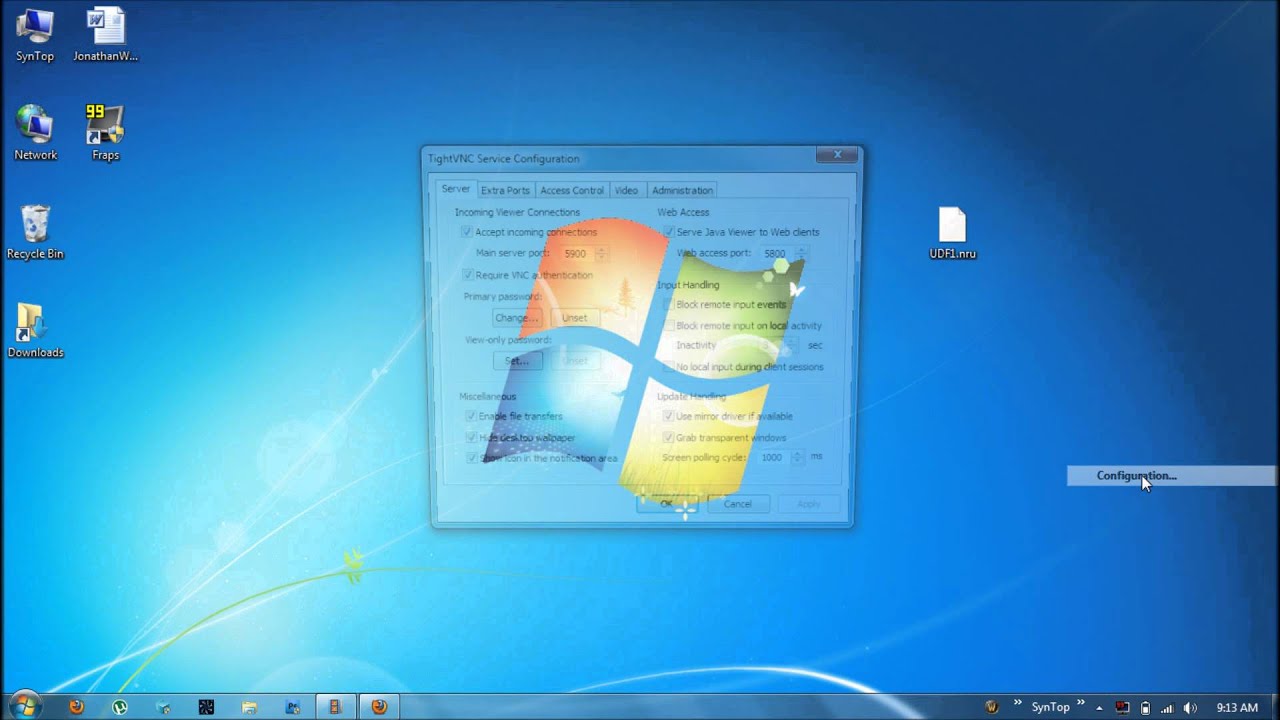Click Set... view-only password button
Screen dimensions: 1280x720
point(517,361)
